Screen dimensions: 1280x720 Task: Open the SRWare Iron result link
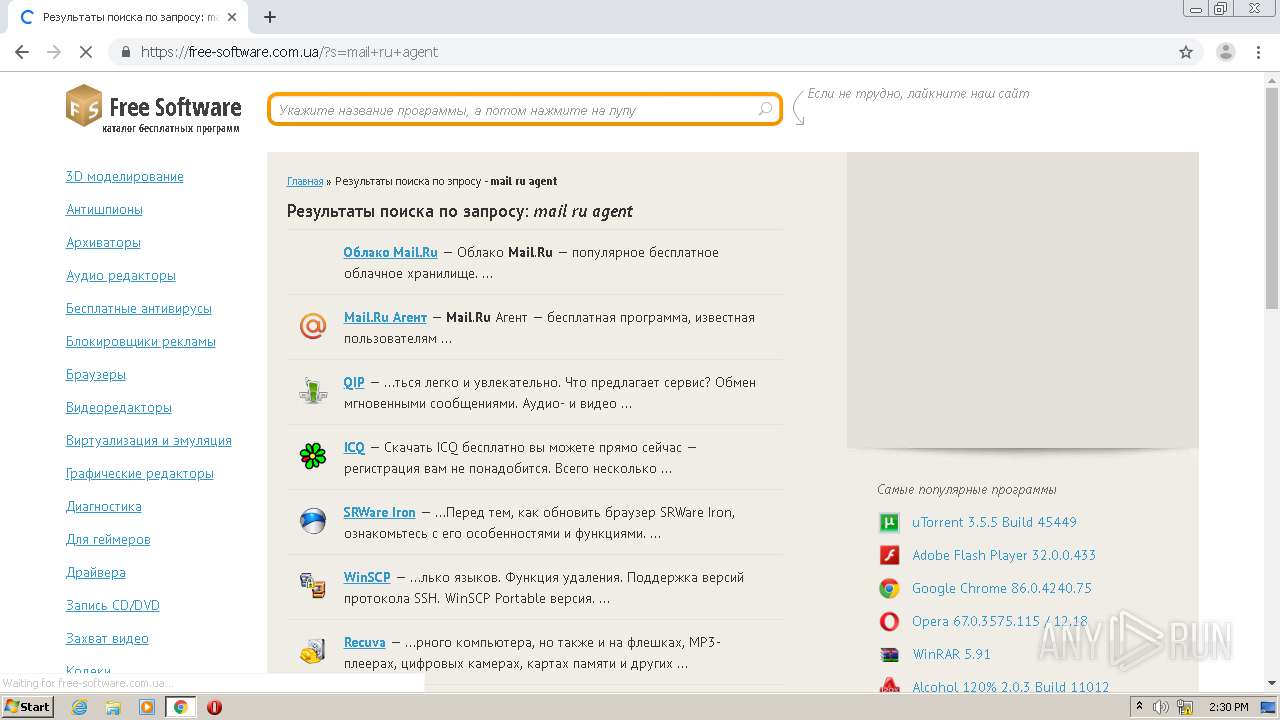coord(379,512)
